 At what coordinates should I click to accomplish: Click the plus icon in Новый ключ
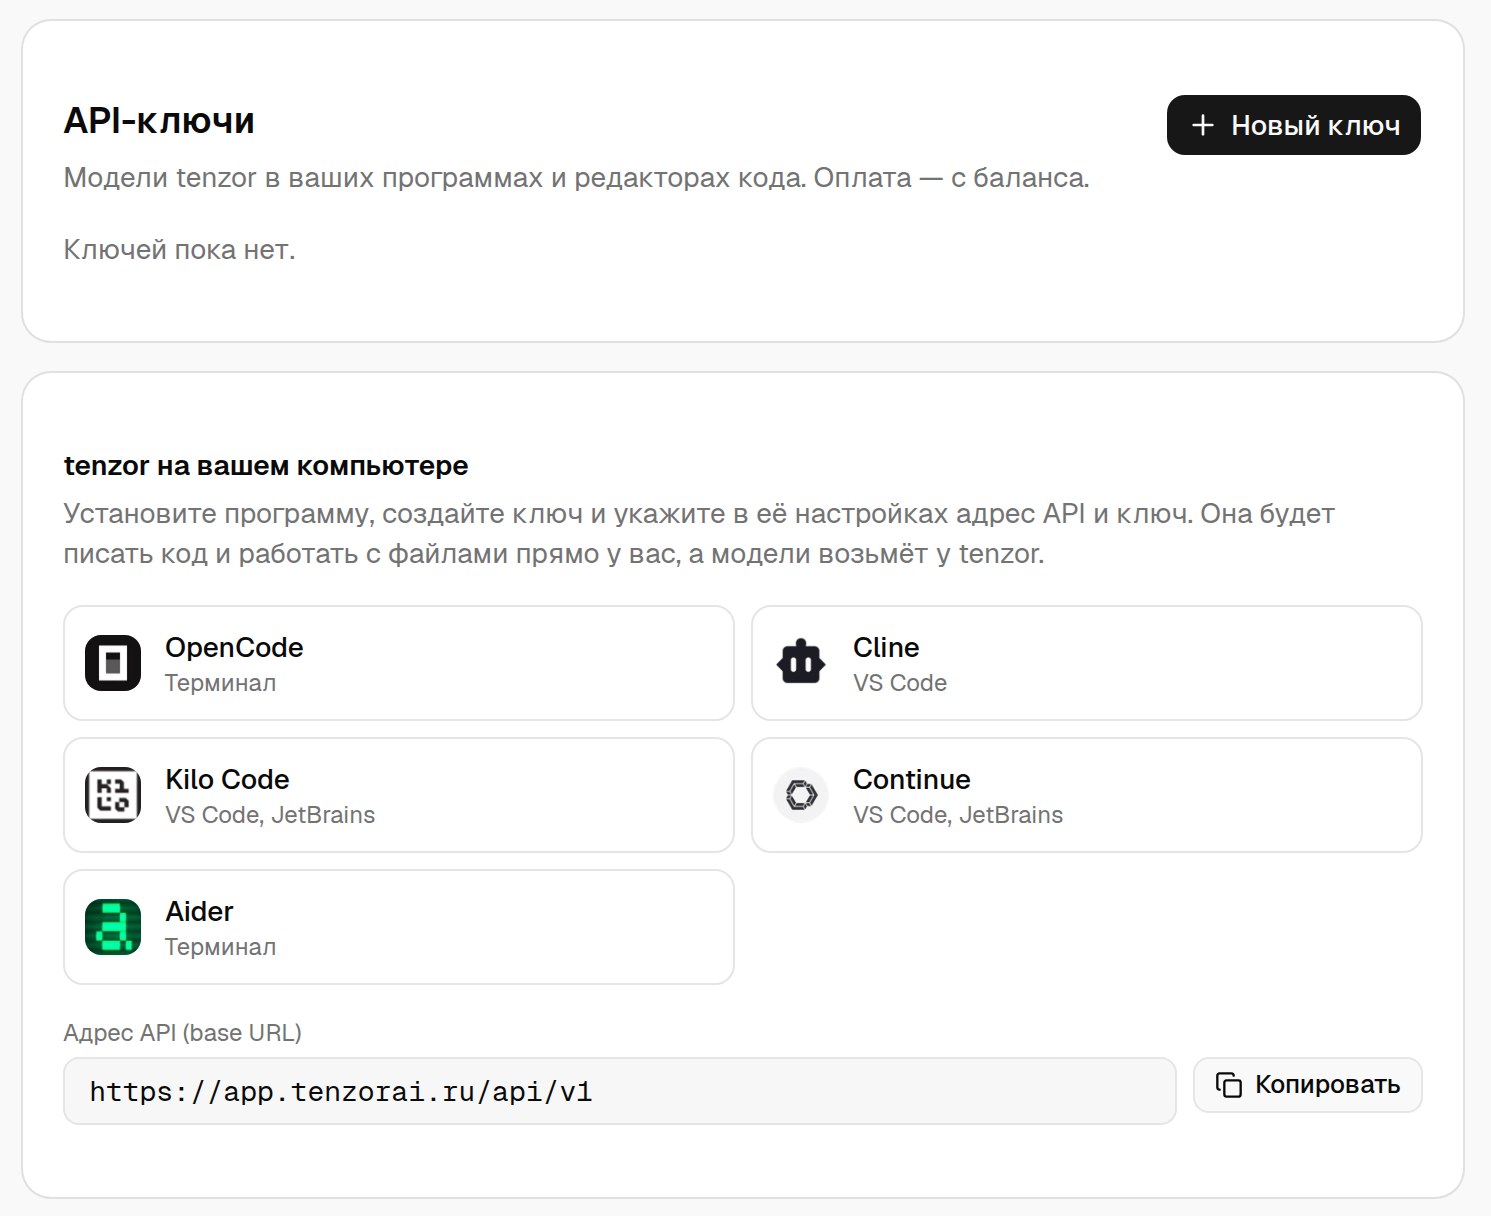(x=1203, y=125)
